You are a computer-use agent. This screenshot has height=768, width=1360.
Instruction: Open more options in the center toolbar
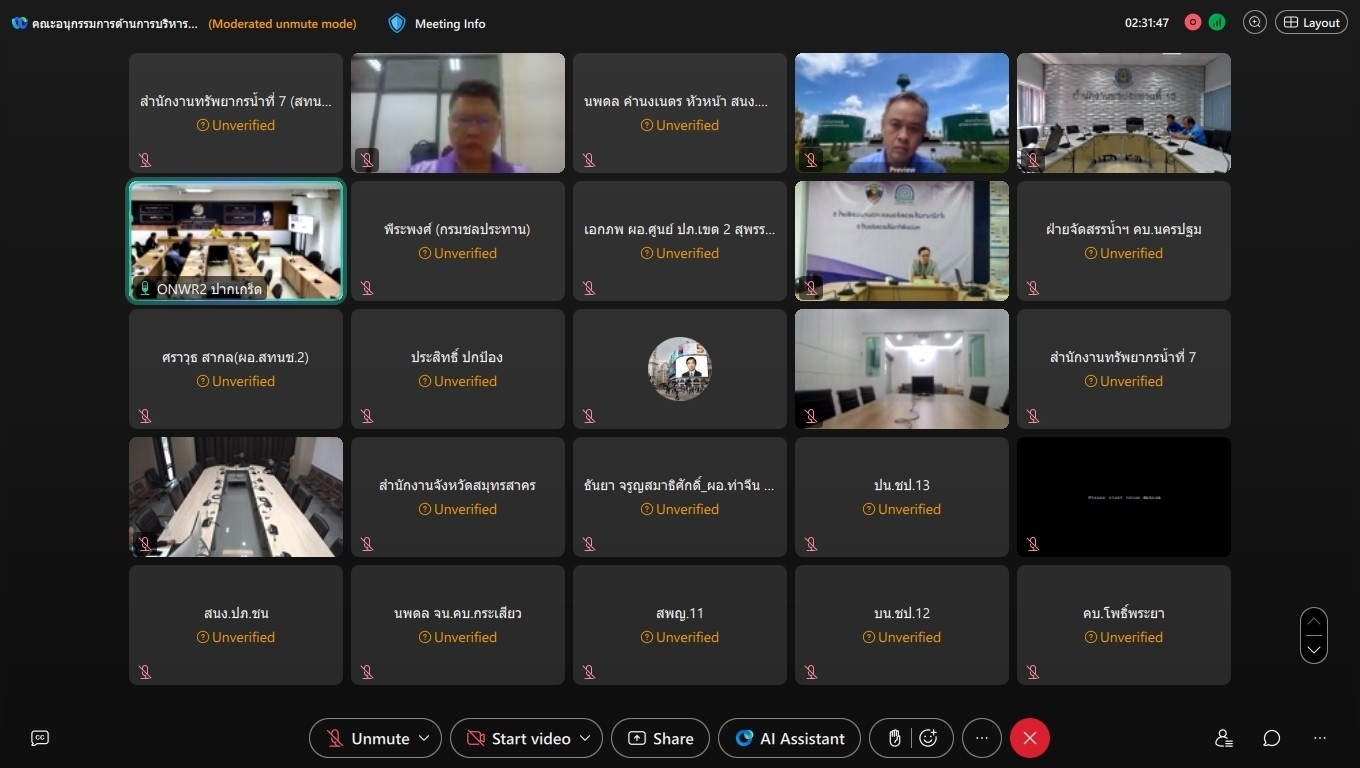tap(982, 738)
